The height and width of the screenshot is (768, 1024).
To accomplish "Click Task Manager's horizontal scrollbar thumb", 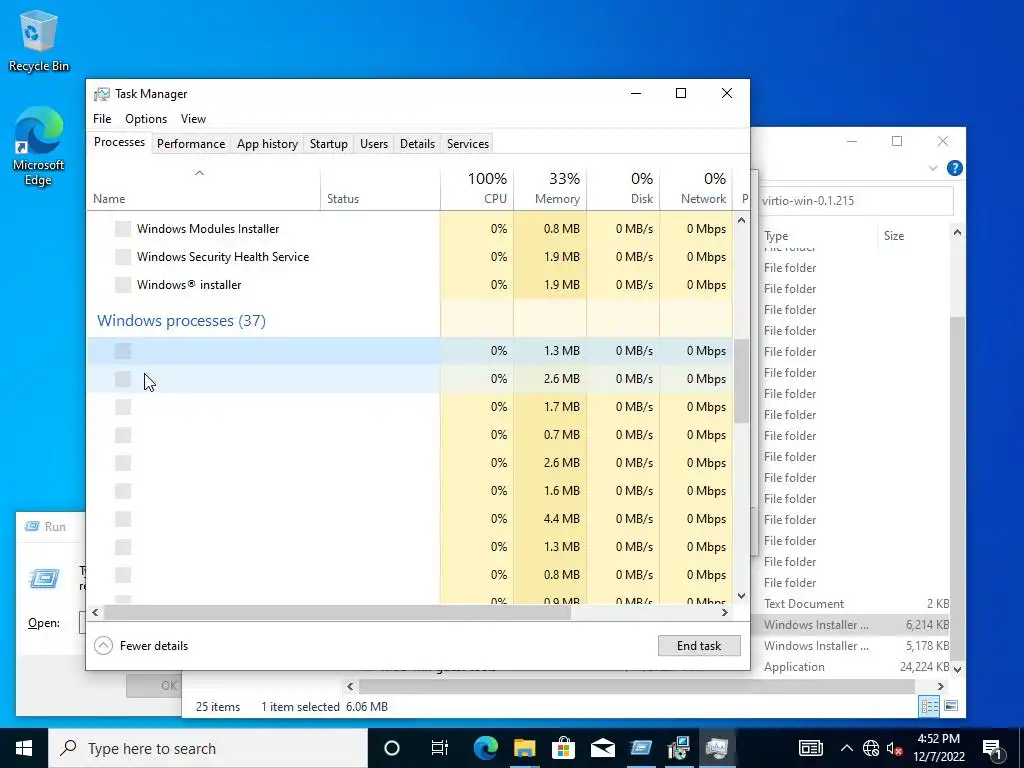I will [x=337, y=612].
